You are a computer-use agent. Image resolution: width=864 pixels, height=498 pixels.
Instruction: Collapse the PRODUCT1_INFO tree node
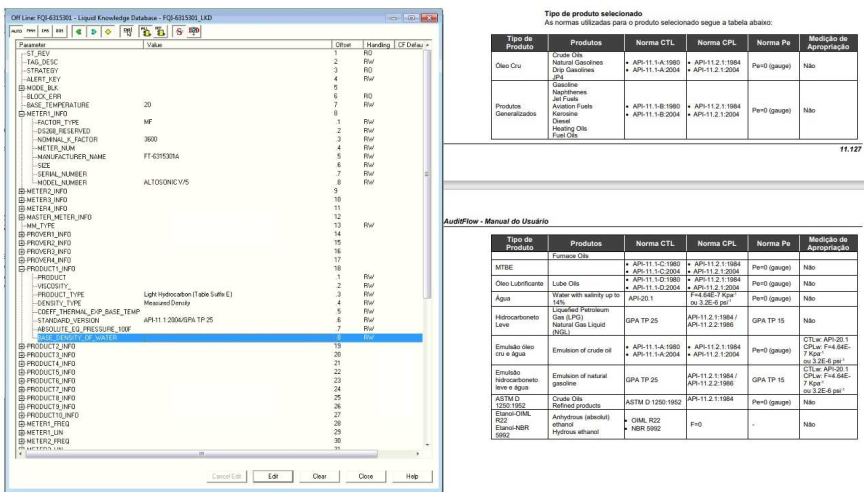[22, 269]
